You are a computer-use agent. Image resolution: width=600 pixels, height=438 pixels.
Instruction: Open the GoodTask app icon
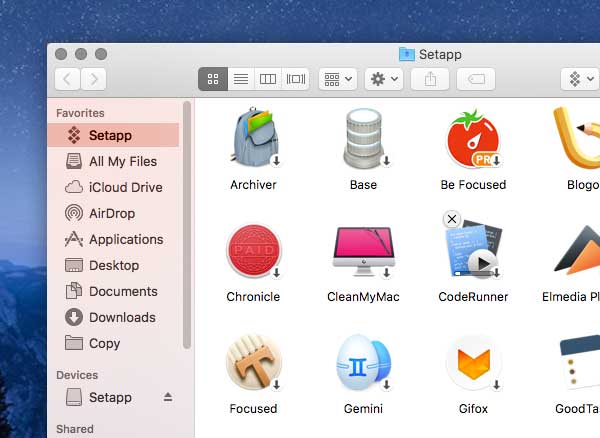pos(579,362)
